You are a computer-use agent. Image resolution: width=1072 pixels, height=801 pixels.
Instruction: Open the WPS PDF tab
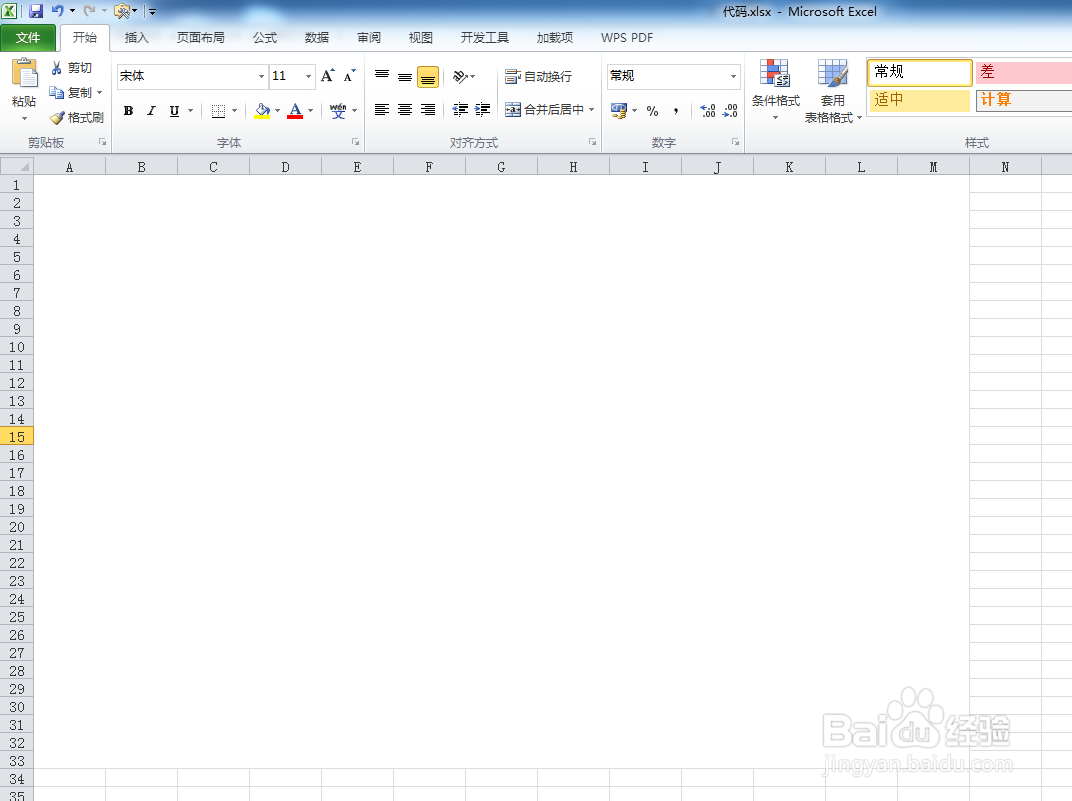click(627, 38)
